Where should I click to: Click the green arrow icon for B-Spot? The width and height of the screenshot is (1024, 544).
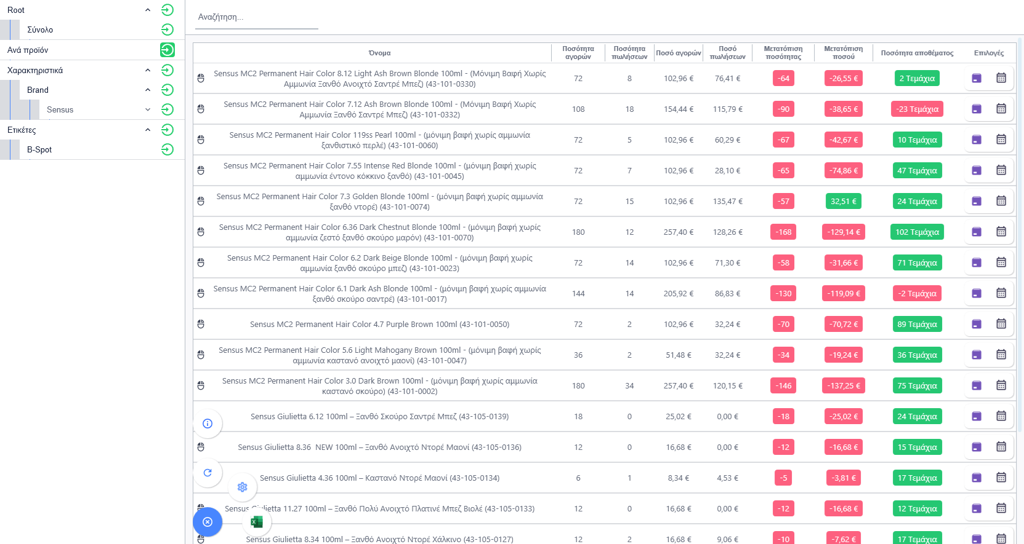tap(167, 150)
